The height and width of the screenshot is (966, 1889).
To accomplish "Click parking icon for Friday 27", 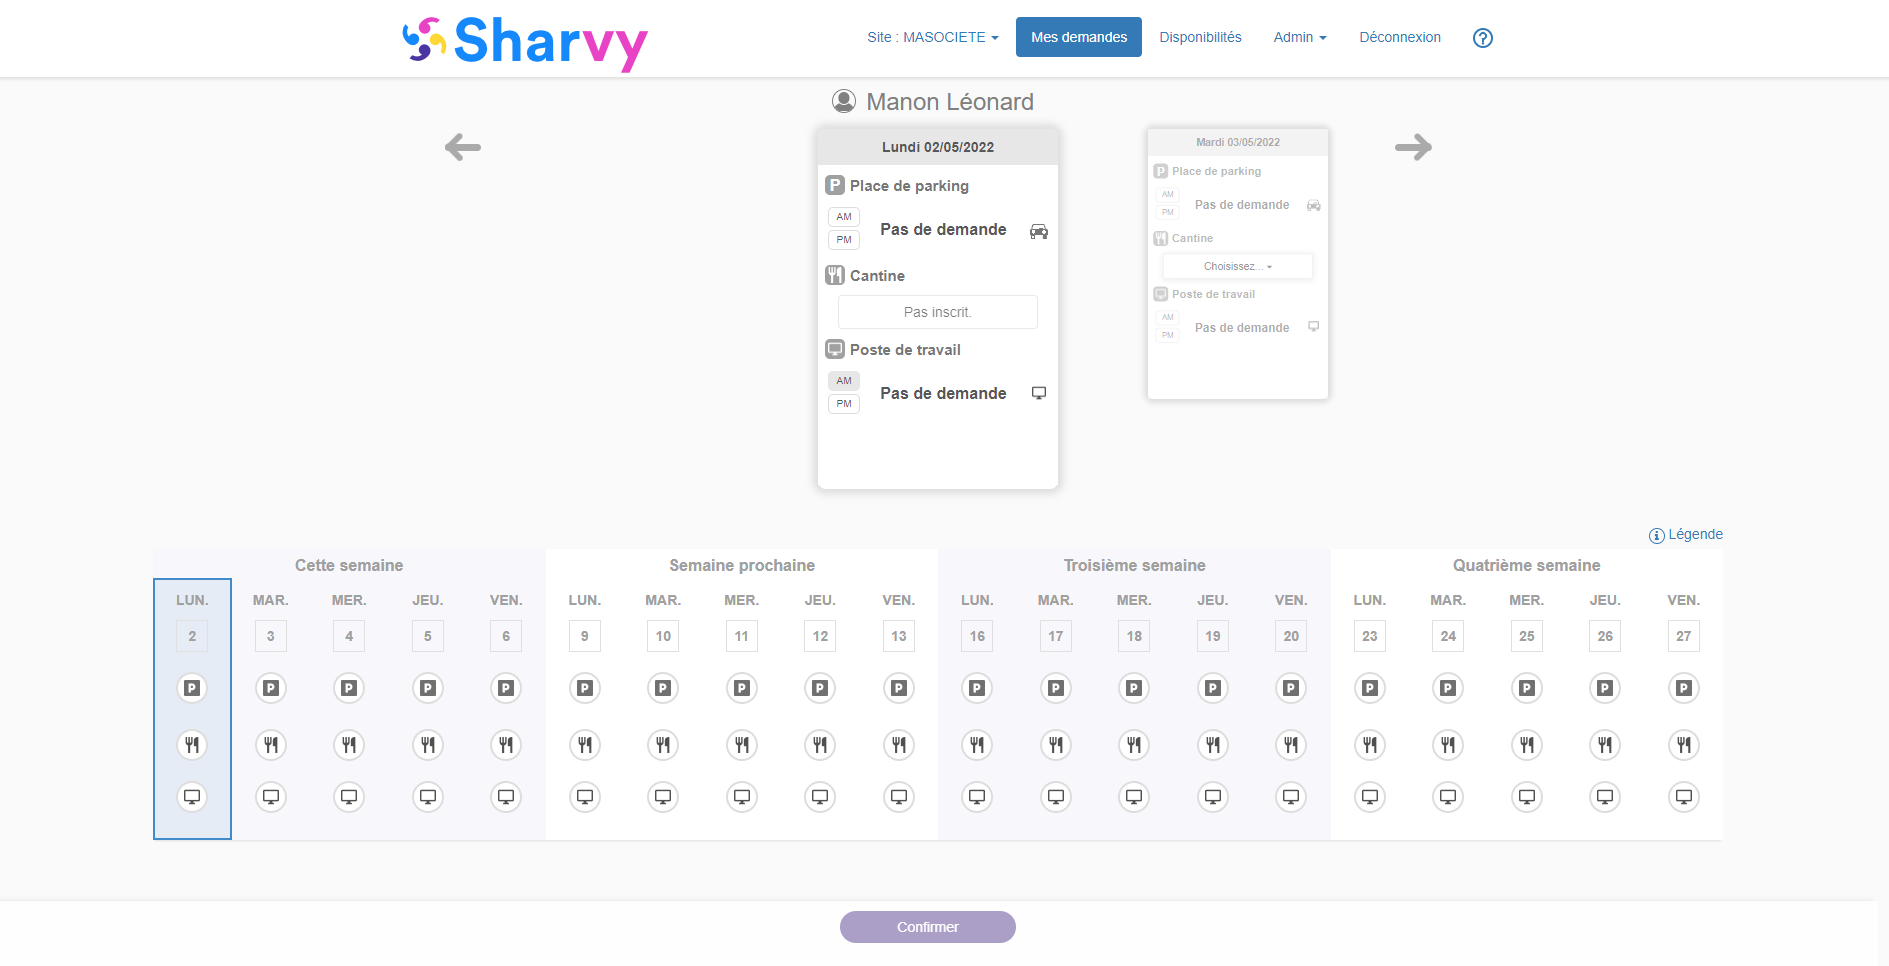I will [x=1684, y=688].
